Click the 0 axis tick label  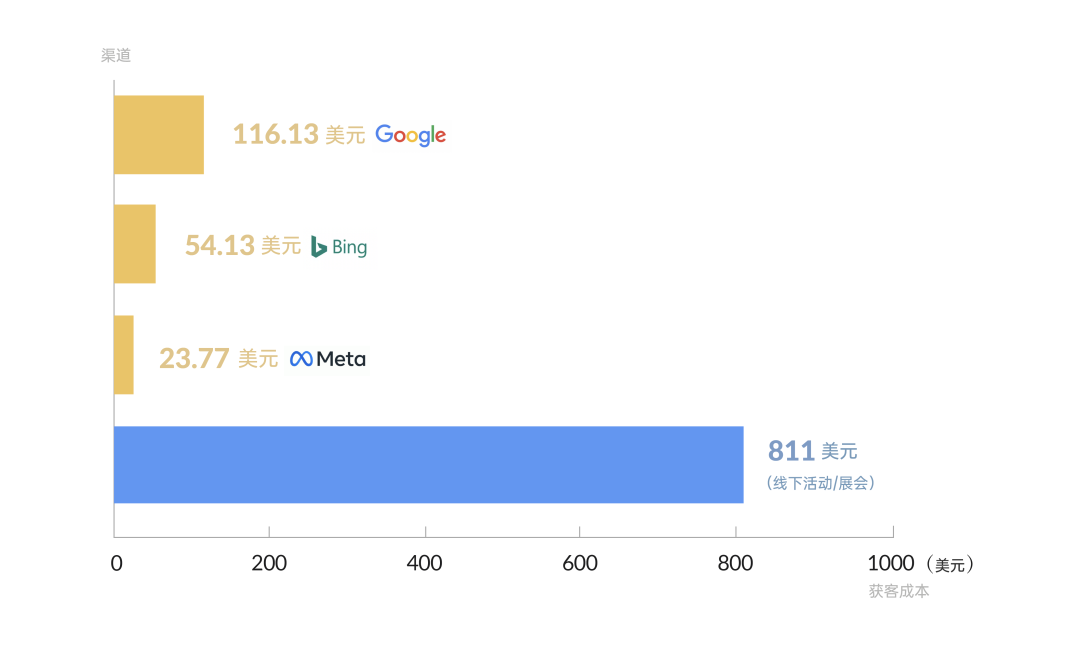(116, 564)
